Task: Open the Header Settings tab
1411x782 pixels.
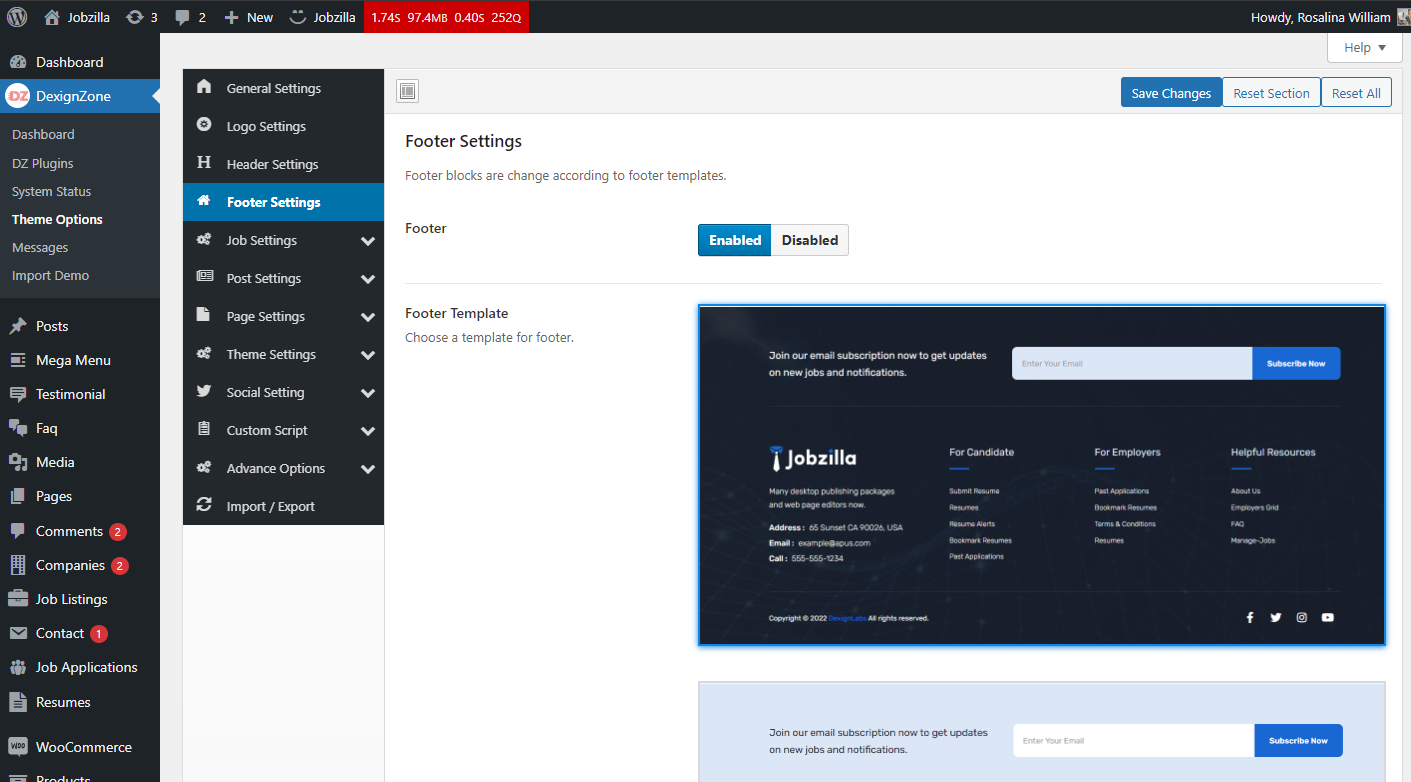Action: click(272, 164)
